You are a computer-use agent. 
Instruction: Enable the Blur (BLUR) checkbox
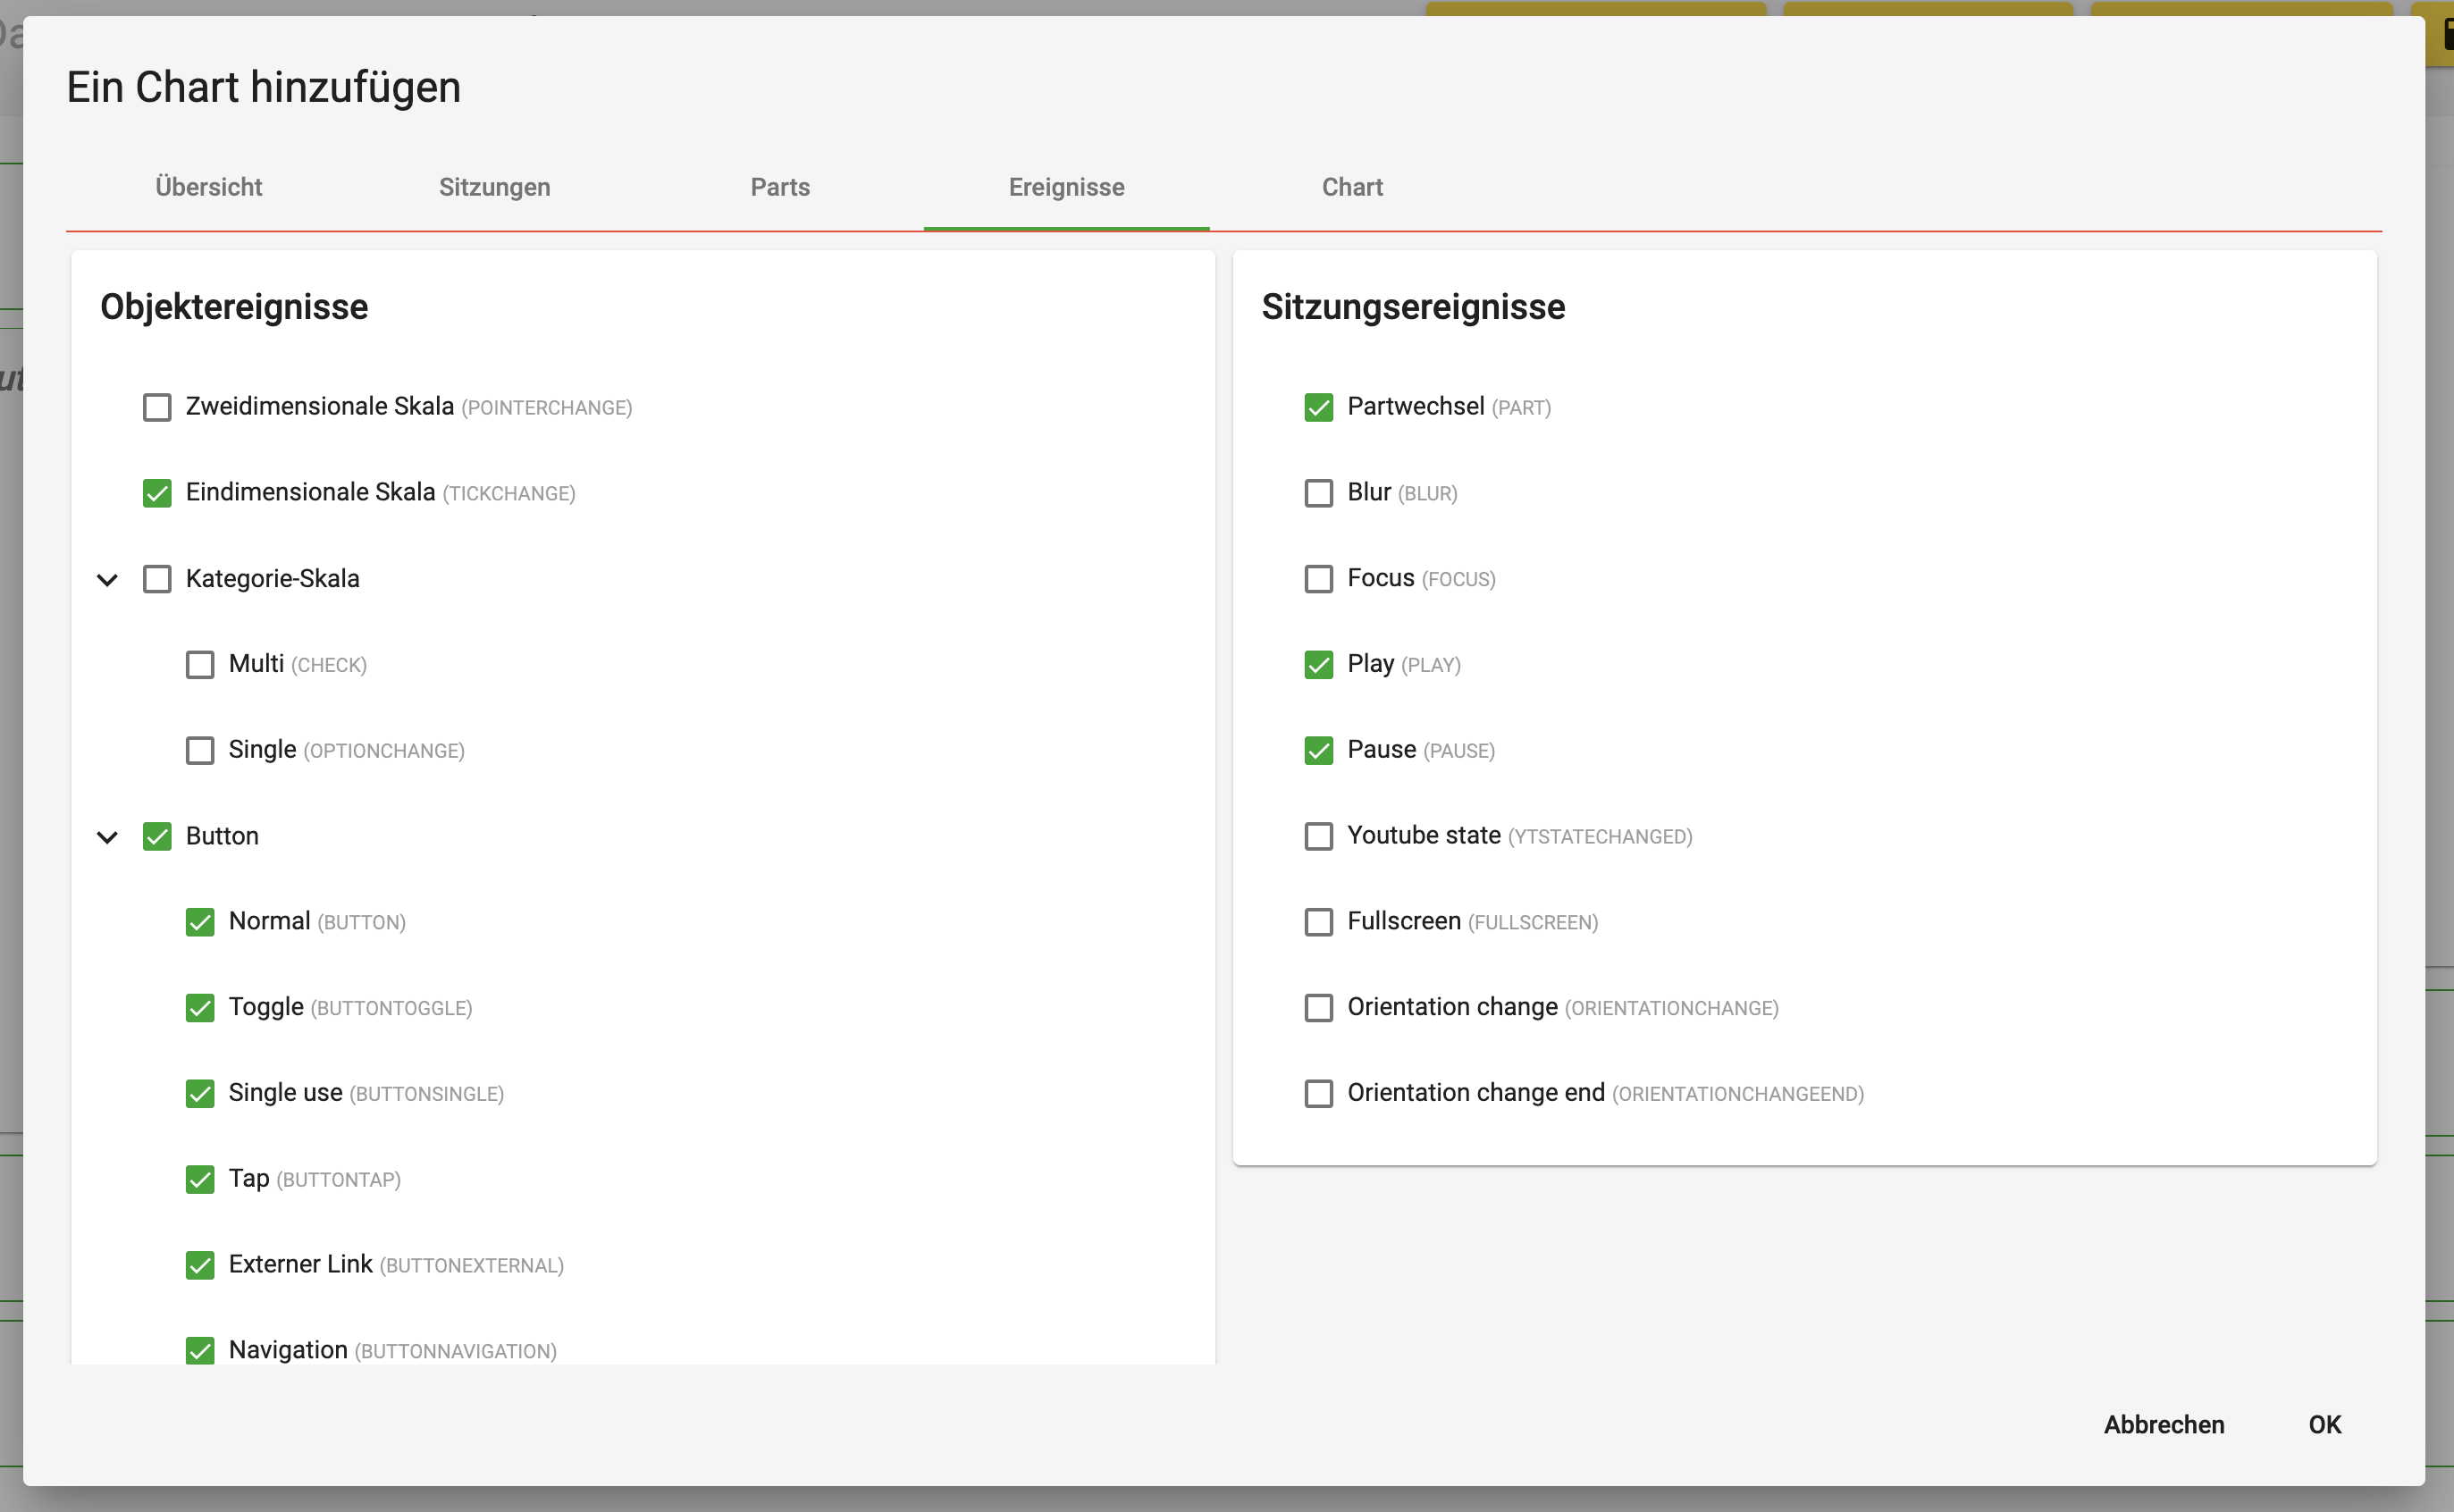click(x=1319, y=493)
